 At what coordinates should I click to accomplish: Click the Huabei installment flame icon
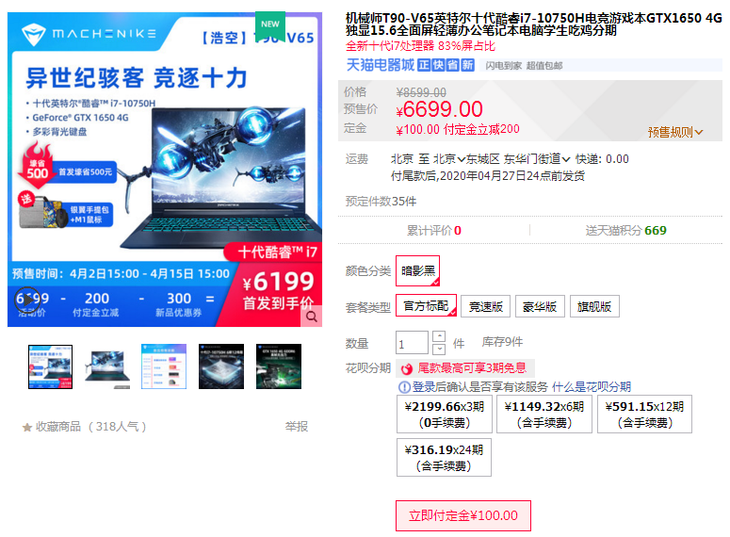coord(406,369)
